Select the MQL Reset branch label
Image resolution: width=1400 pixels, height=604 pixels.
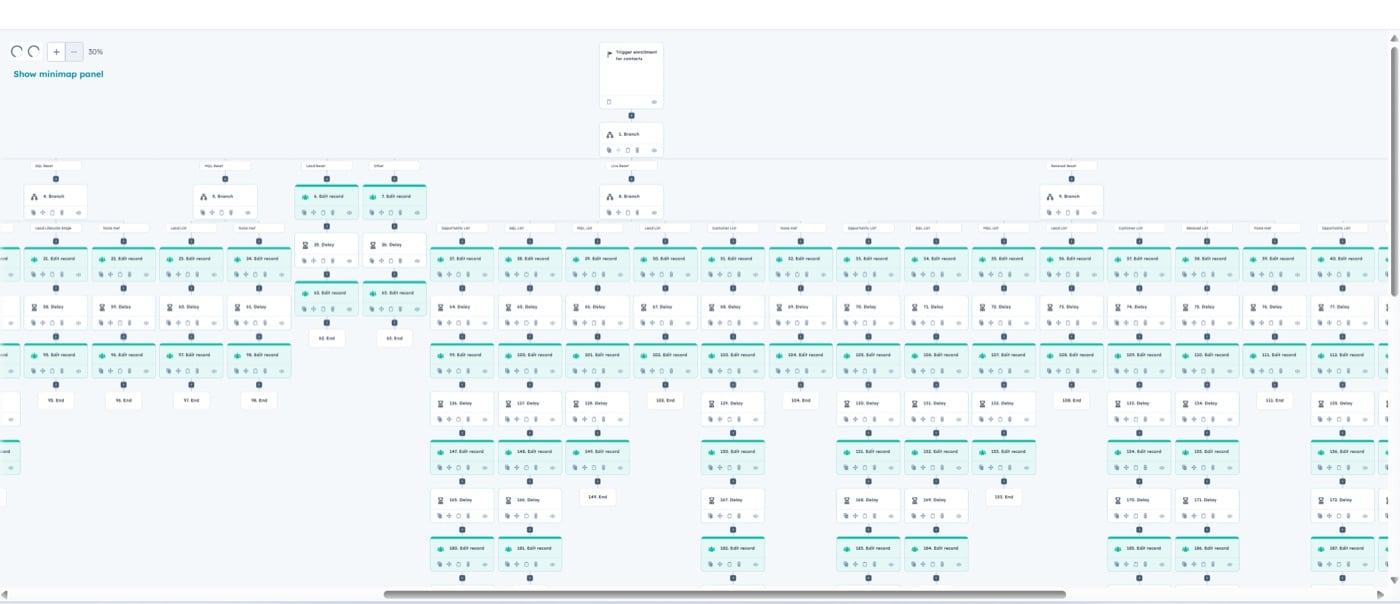[225, 166]
